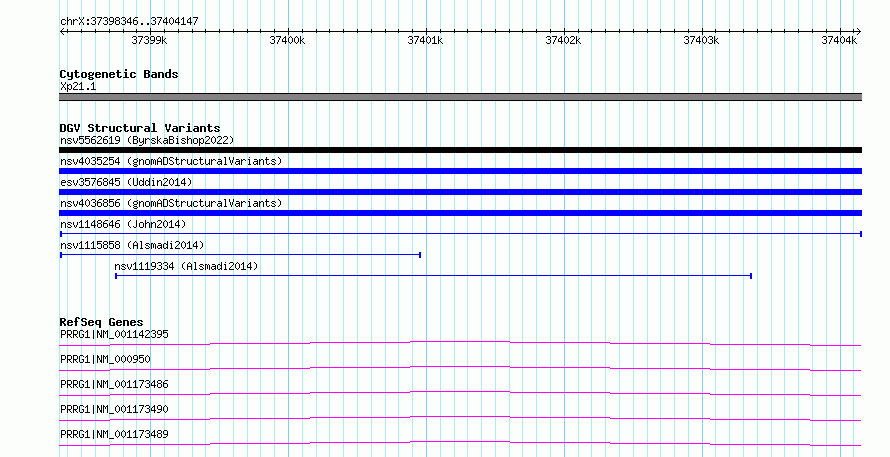Open esv3576845 (Uddin2014) variant label
This screenshot has width=890, height=457.
(x=126, y=182)
